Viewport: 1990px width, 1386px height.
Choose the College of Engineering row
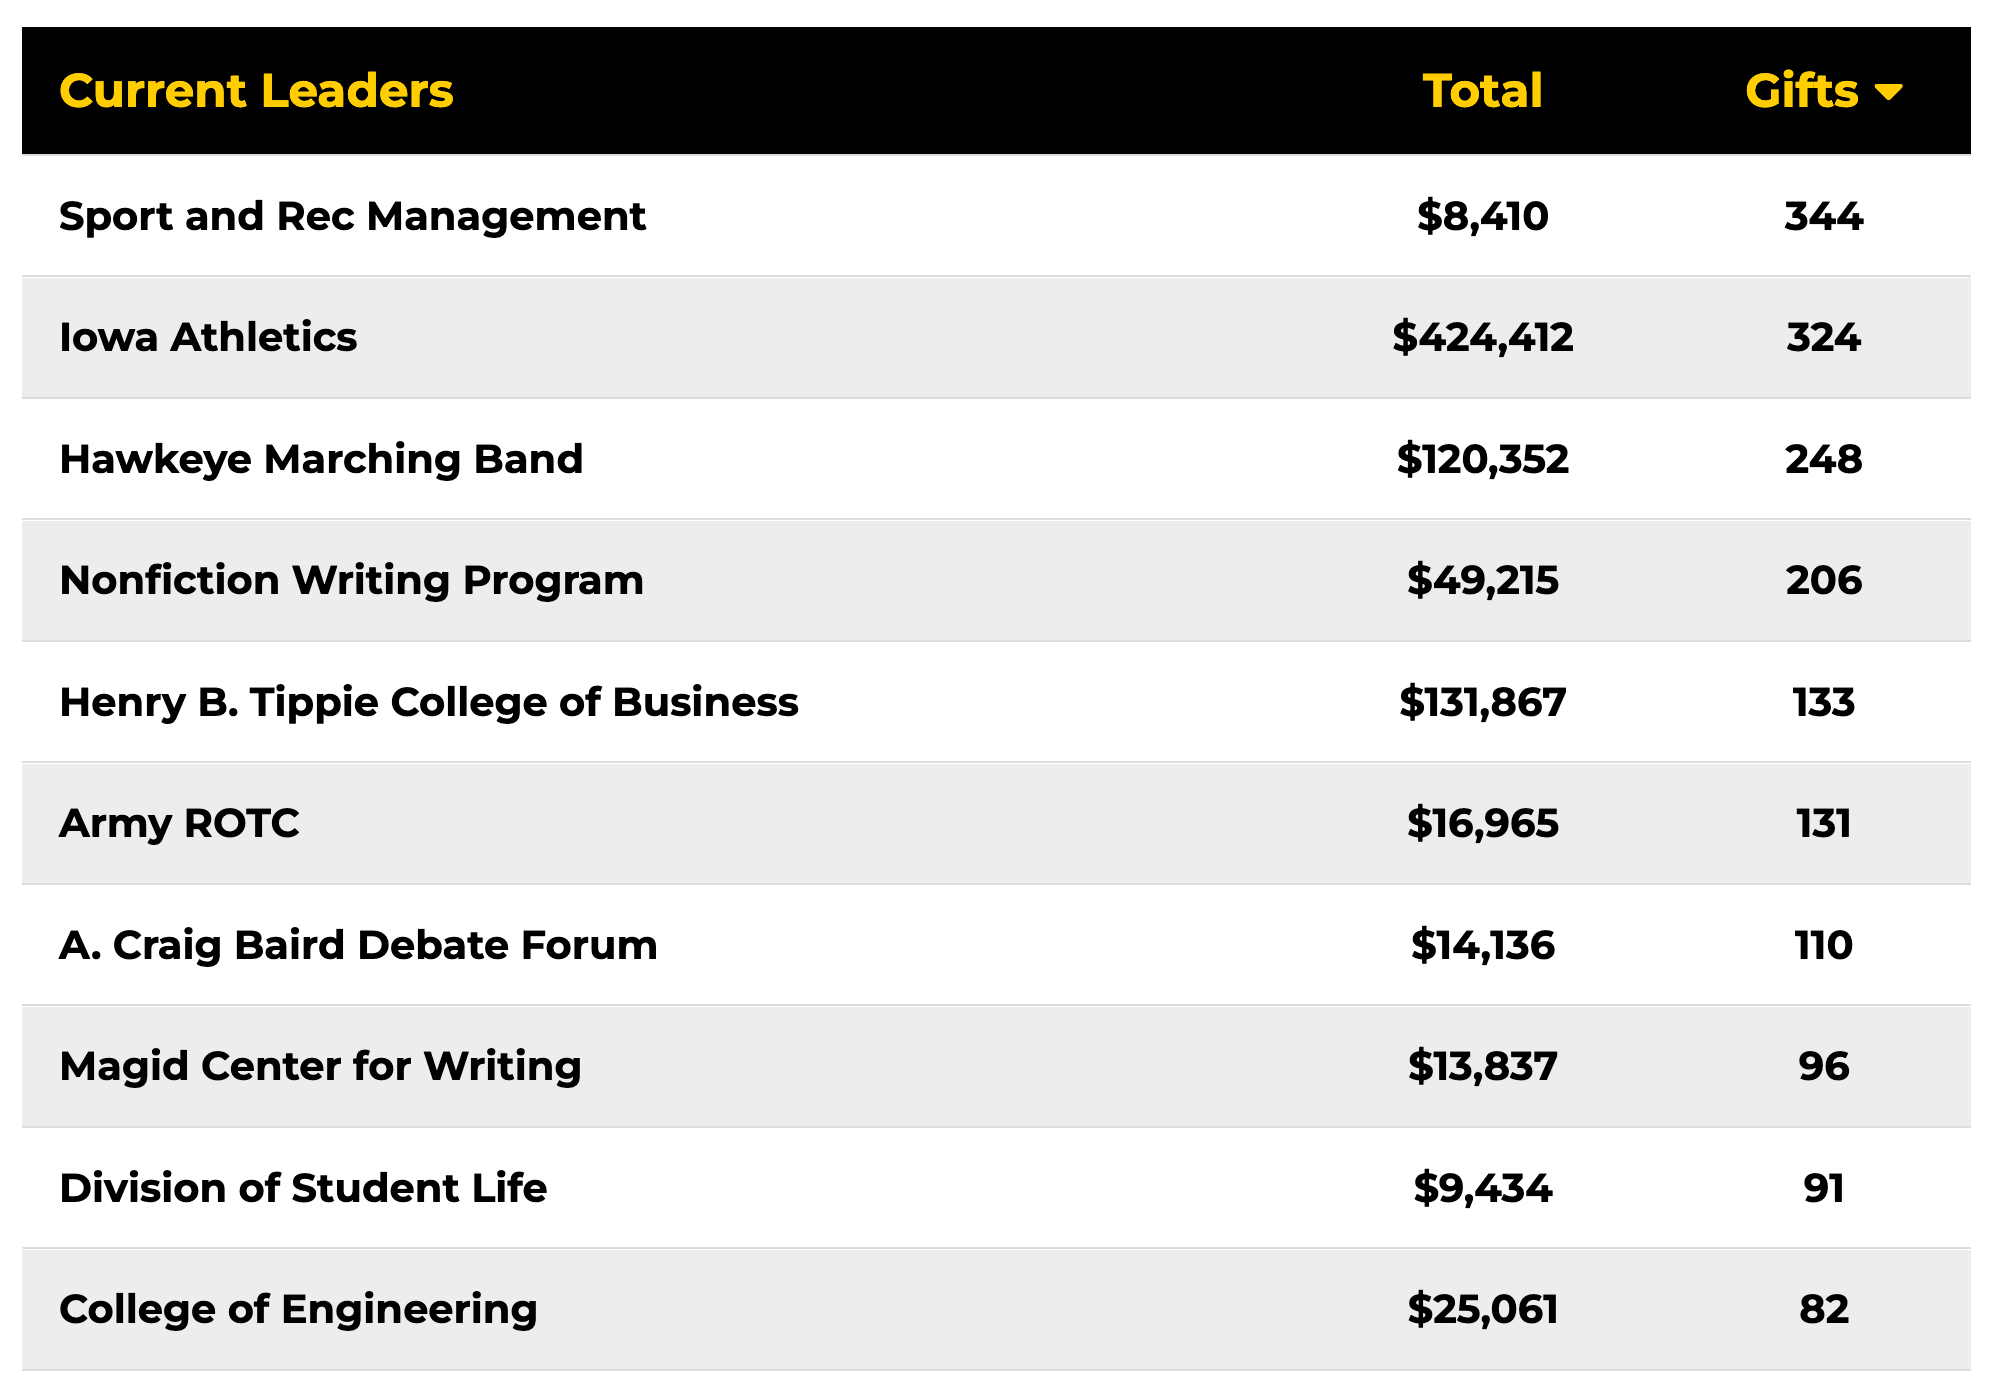[996, 1310]
